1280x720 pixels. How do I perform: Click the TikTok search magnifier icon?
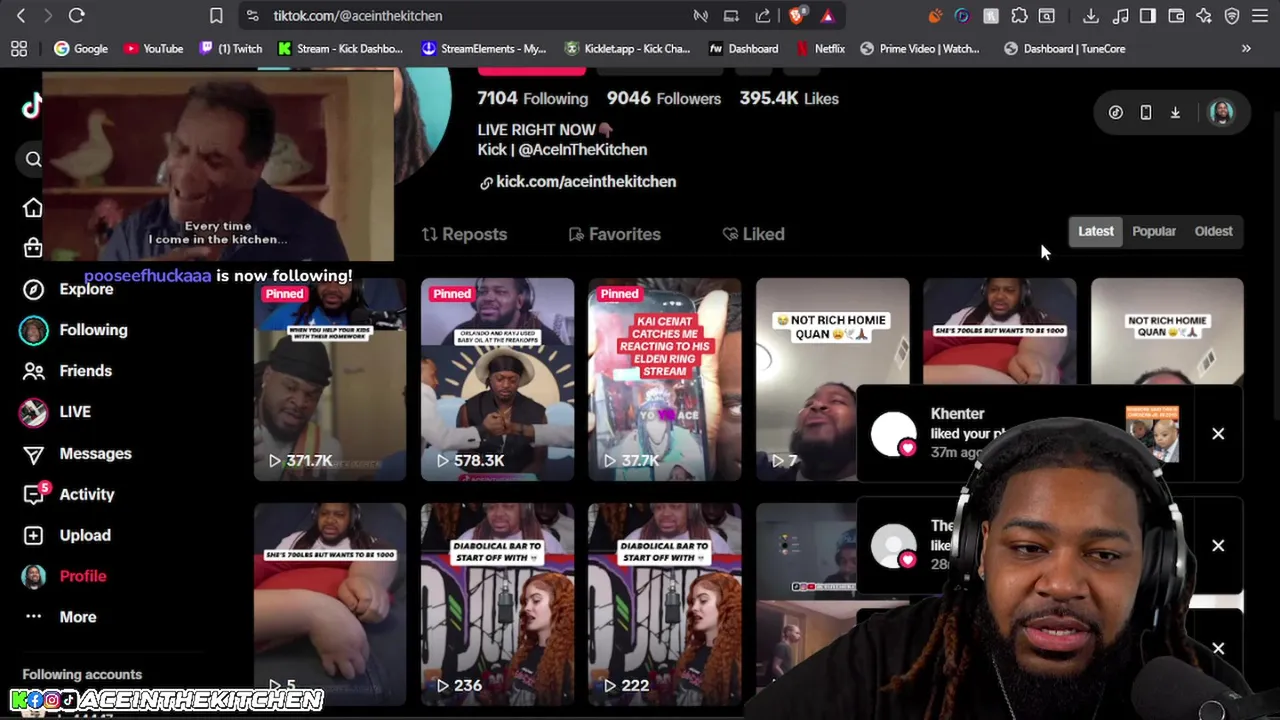[x=33, y=159]
